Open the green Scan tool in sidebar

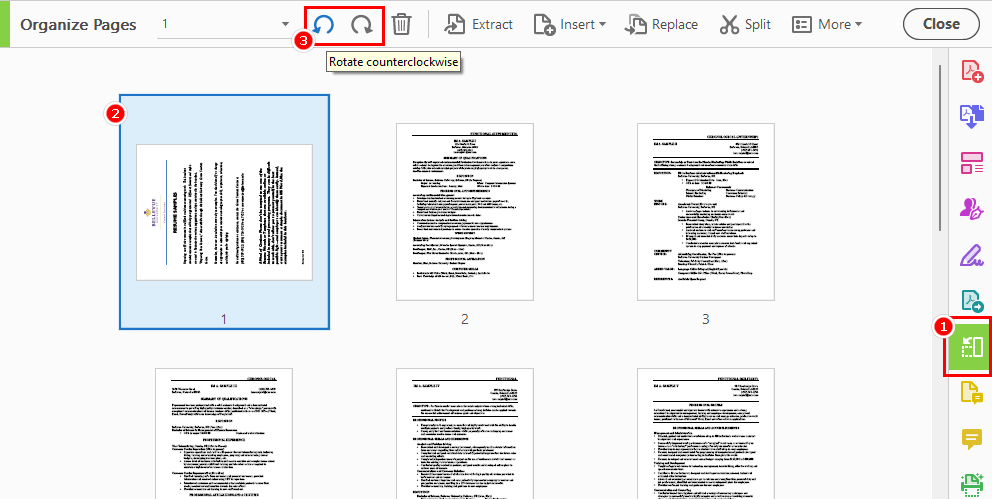coord(971,484)
